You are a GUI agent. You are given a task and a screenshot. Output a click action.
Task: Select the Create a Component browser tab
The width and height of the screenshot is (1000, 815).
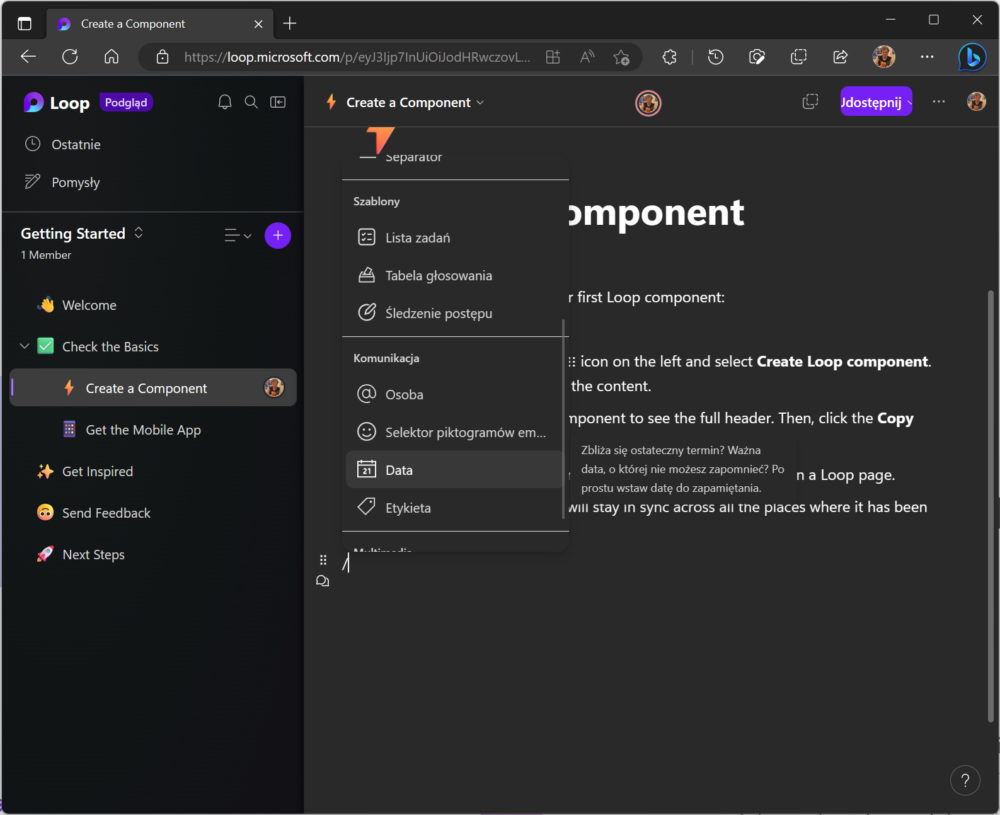tap(159, 24)
